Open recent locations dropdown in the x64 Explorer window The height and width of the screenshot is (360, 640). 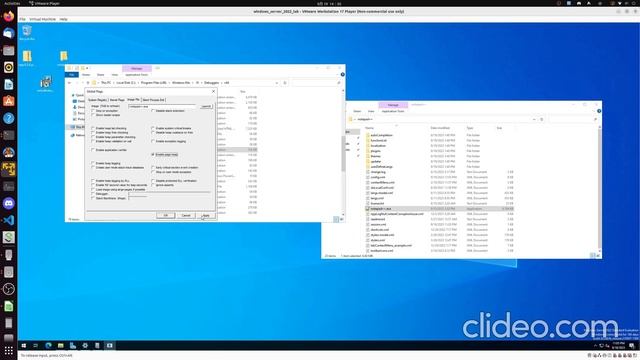pos(82,83)
